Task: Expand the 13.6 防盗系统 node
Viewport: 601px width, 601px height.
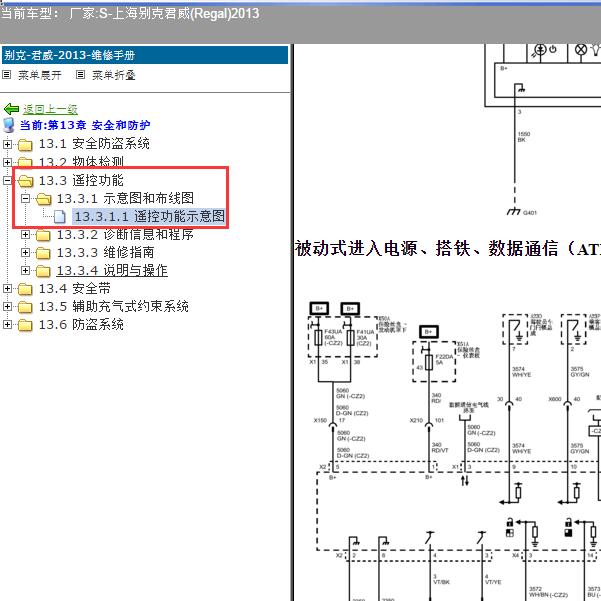Action: (7, 324)
